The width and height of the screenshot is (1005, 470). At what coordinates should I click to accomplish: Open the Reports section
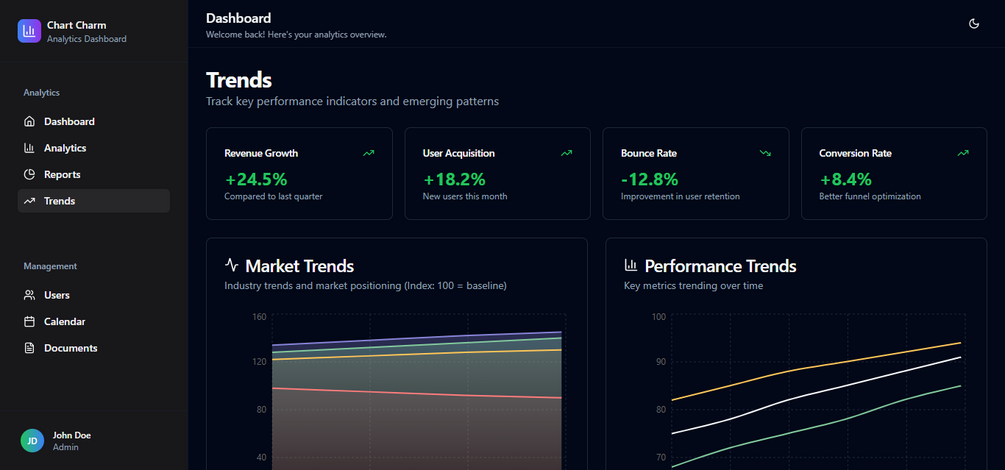[x=94, y=174]
